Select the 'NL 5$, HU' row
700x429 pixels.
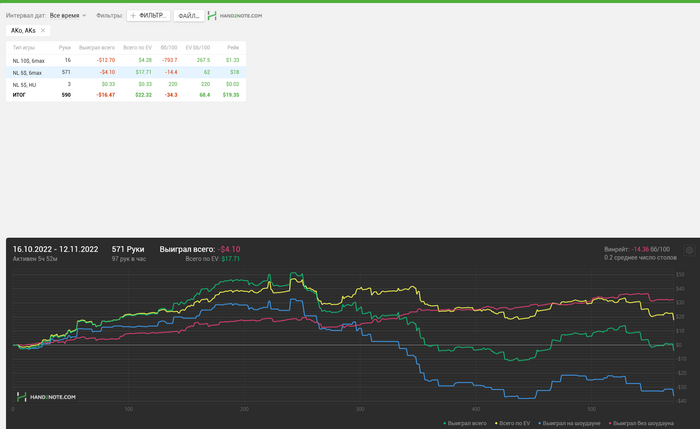[126, 84]
